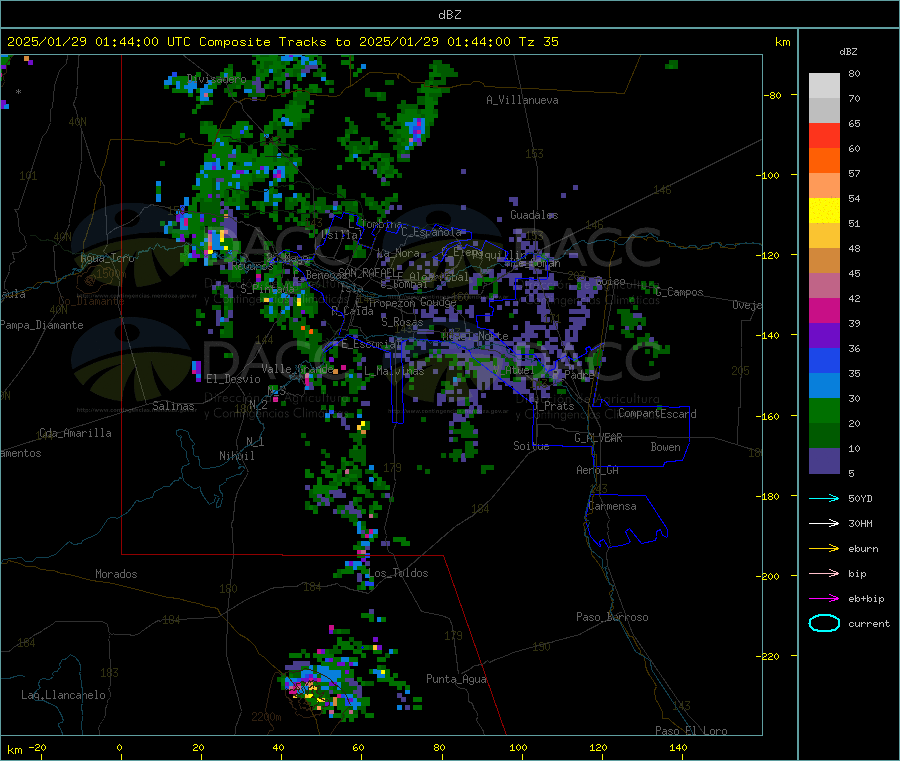The image size is (900, 761).
Task: Select the 39-42 dBZ magenta swatch
Action: [824, 310]
